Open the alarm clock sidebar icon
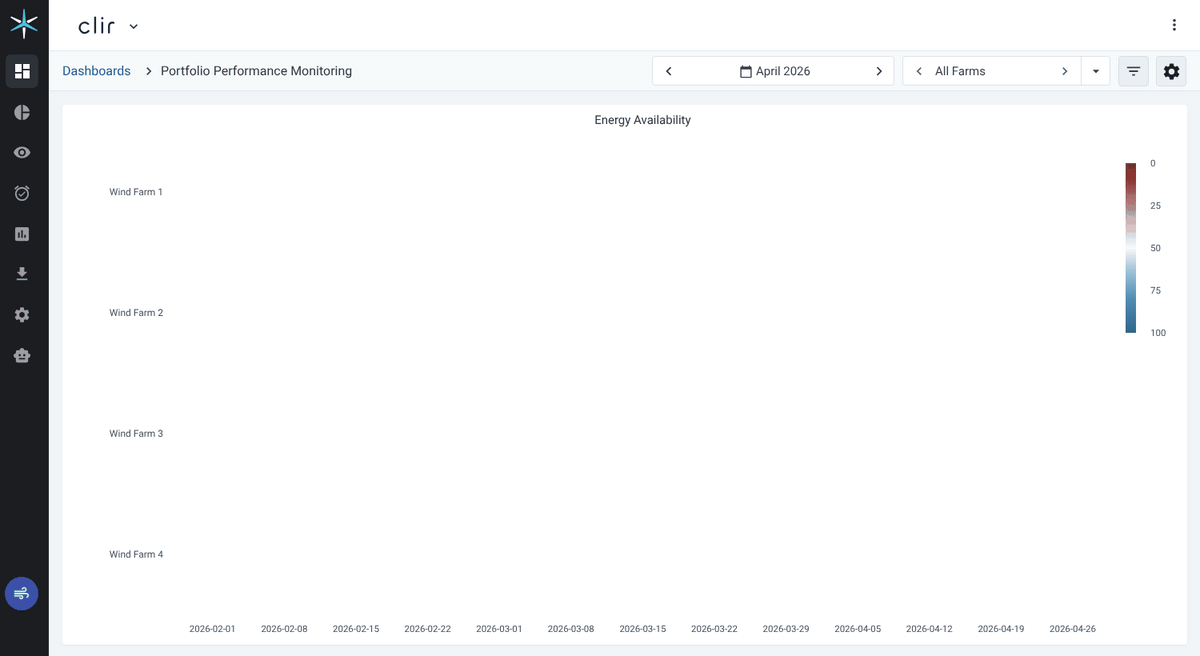The width and height of the screenshot is (1200, 656). pos(22,193)
